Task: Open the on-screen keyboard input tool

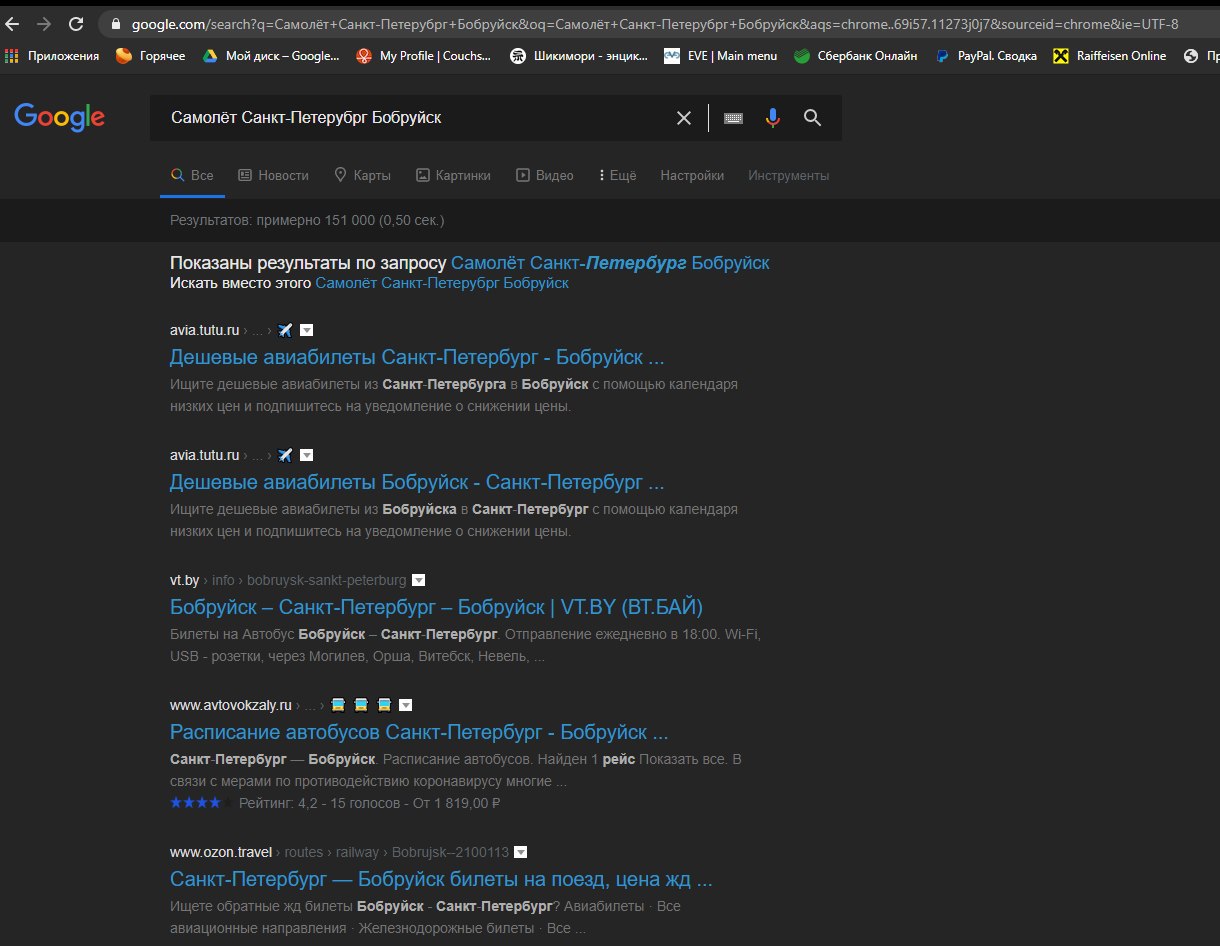Action: pyautogui.click(x=733, y=118)
